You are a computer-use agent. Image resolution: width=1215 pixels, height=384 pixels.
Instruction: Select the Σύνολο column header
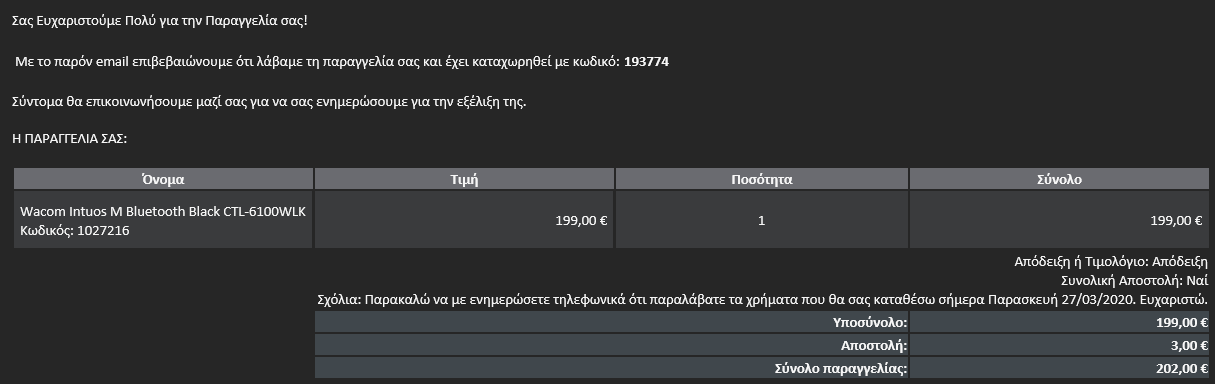click(1060, 179)
